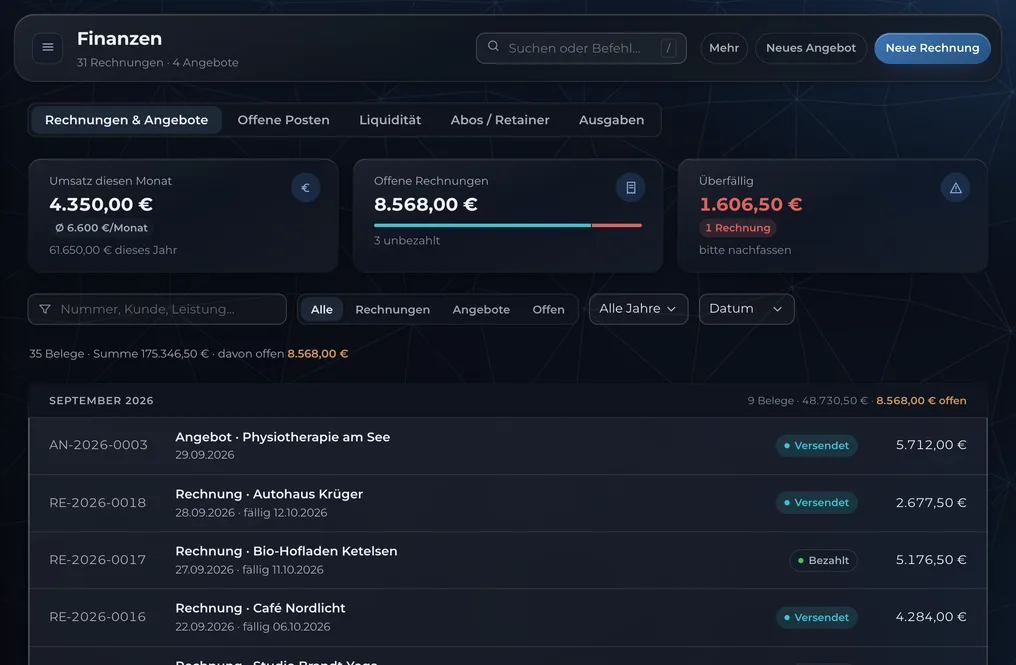Open the Abos / Retainer tab

pos(500,120)
